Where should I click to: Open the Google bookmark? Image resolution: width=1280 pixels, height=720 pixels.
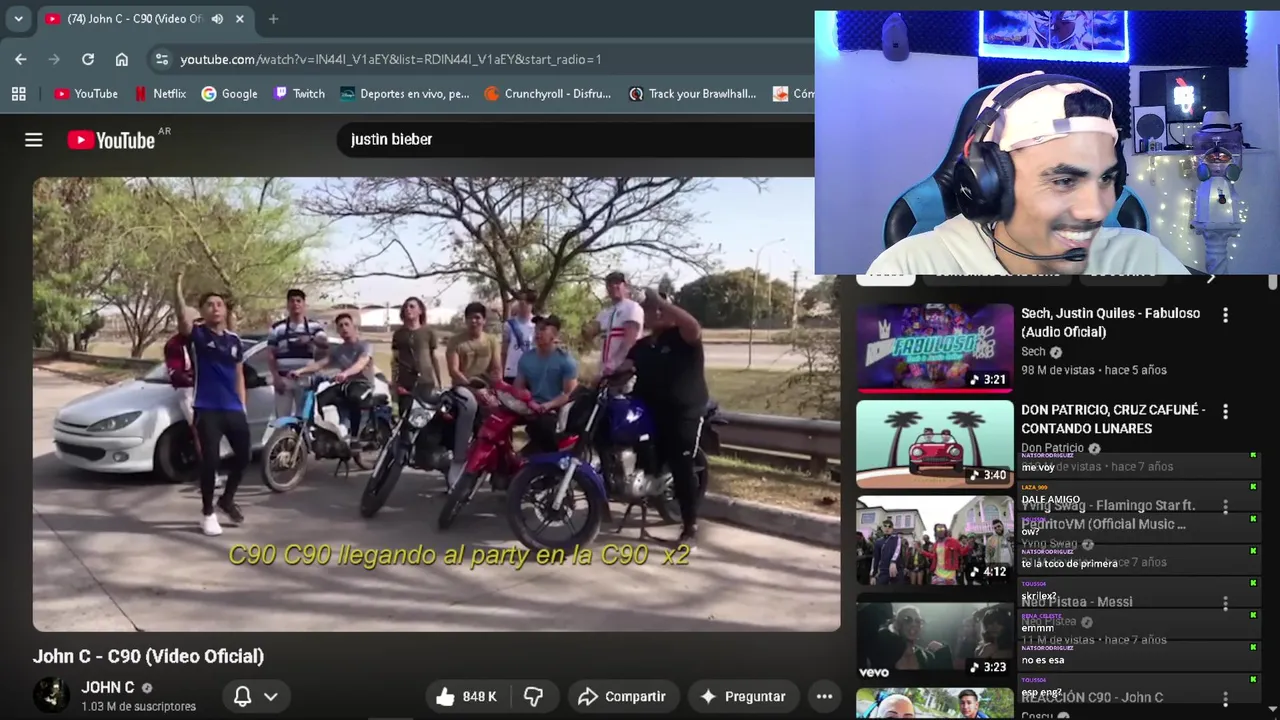(x=229, y=93)
